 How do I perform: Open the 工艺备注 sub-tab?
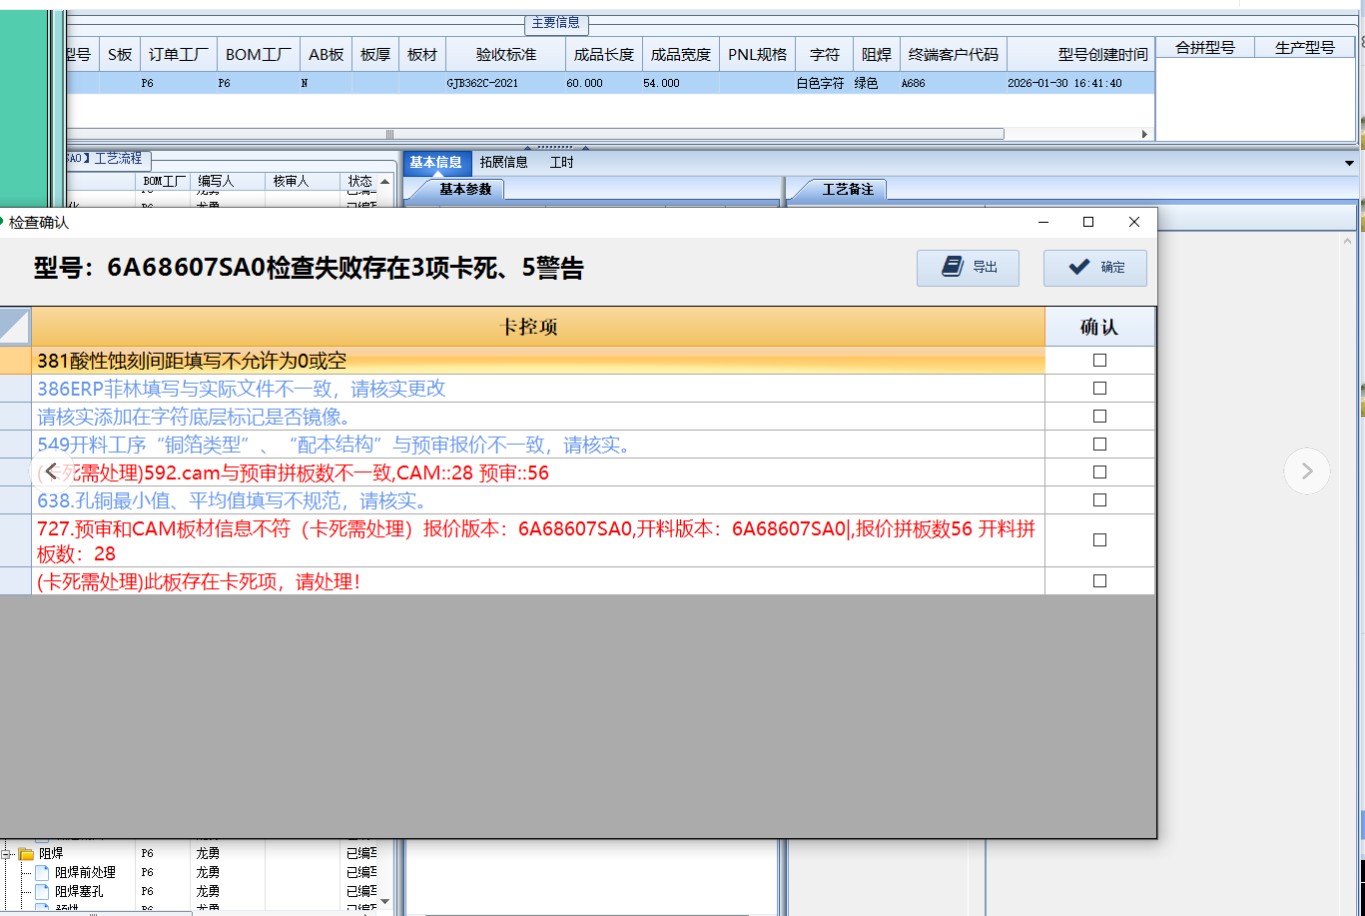tap(848, 189)
